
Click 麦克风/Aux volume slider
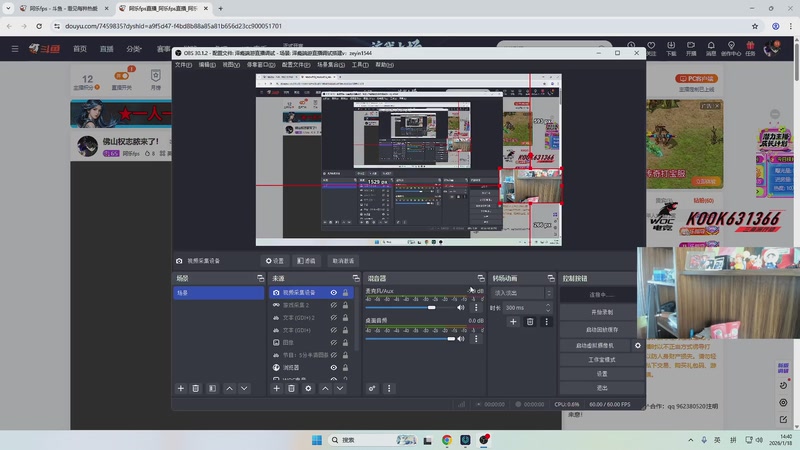[410, 308]
